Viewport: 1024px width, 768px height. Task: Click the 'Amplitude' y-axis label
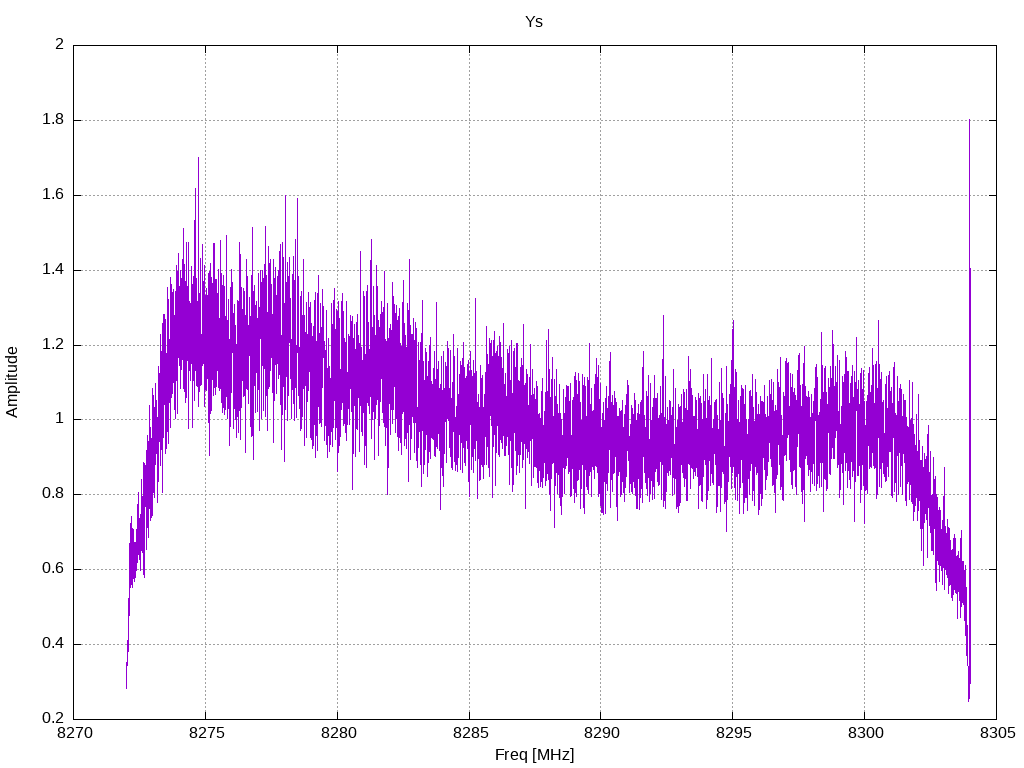coord(12,382)
